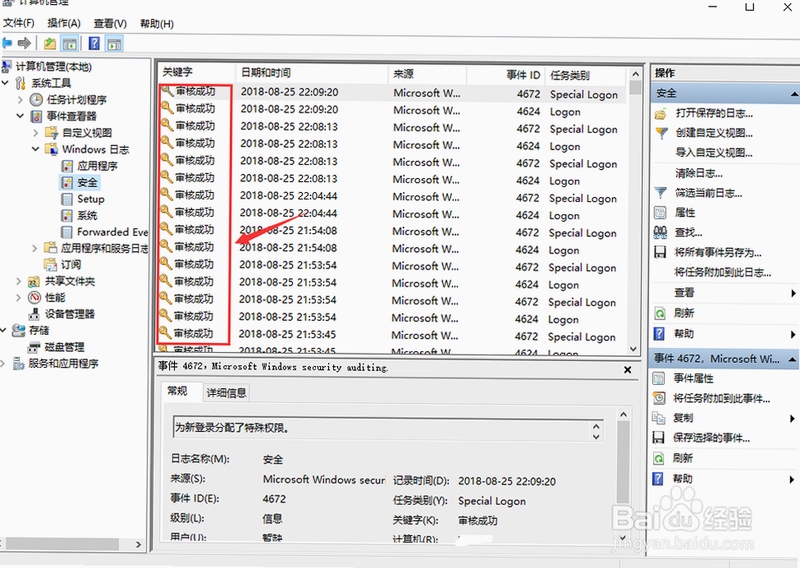The image size is (800, 568).
Task: Expand the 共享文件夹 node
Action: click(19, 281)
